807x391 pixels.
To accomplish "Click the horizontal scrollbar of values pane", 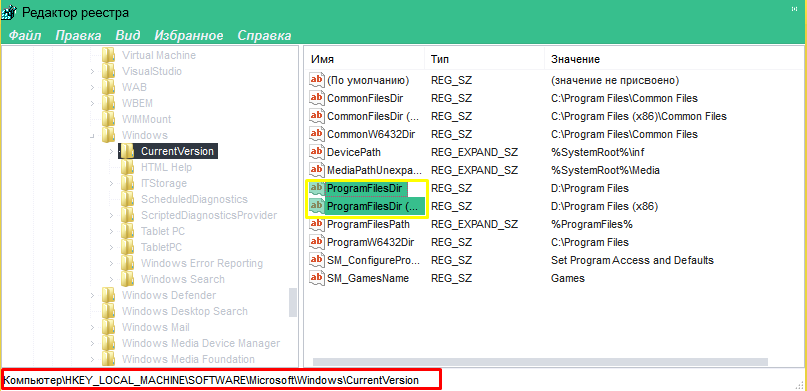I will pyautogui.click(x=540, y=362).
